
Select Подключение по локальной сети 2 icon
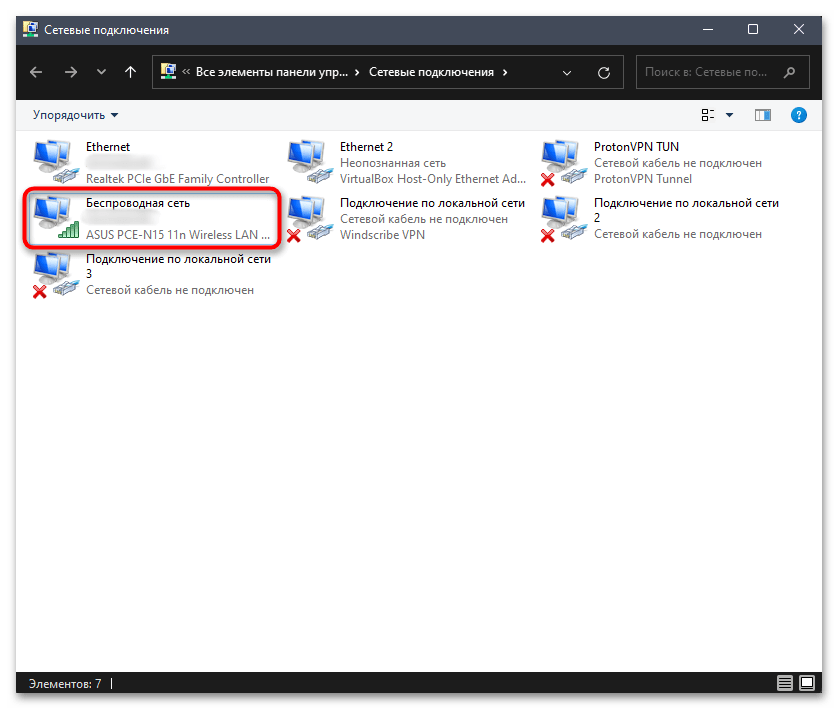point(560,218)
